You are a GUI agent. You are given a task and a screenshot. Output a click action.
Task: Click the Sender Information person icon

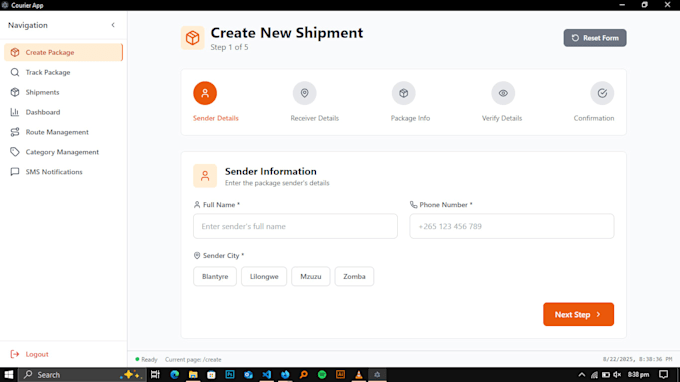tap(205, 176)
